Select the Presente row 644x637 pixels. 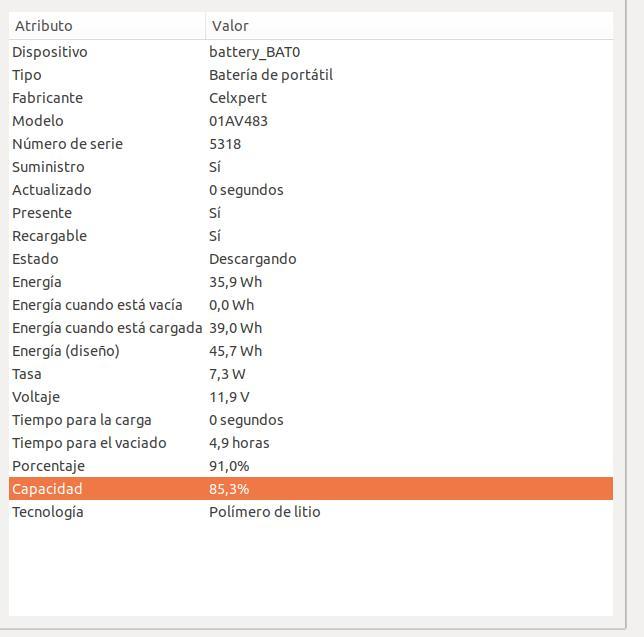click(311, 213)
